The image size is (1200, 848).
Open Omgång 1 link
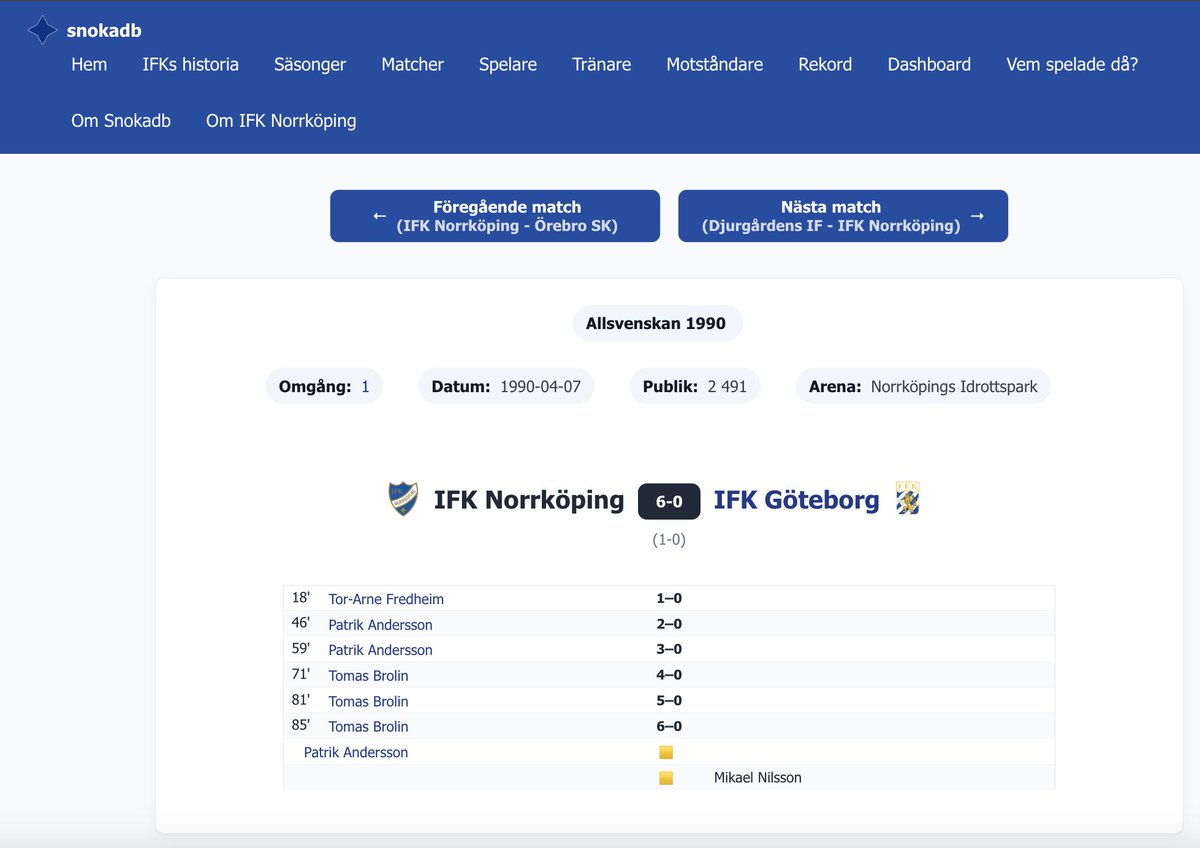coord(365,387)
